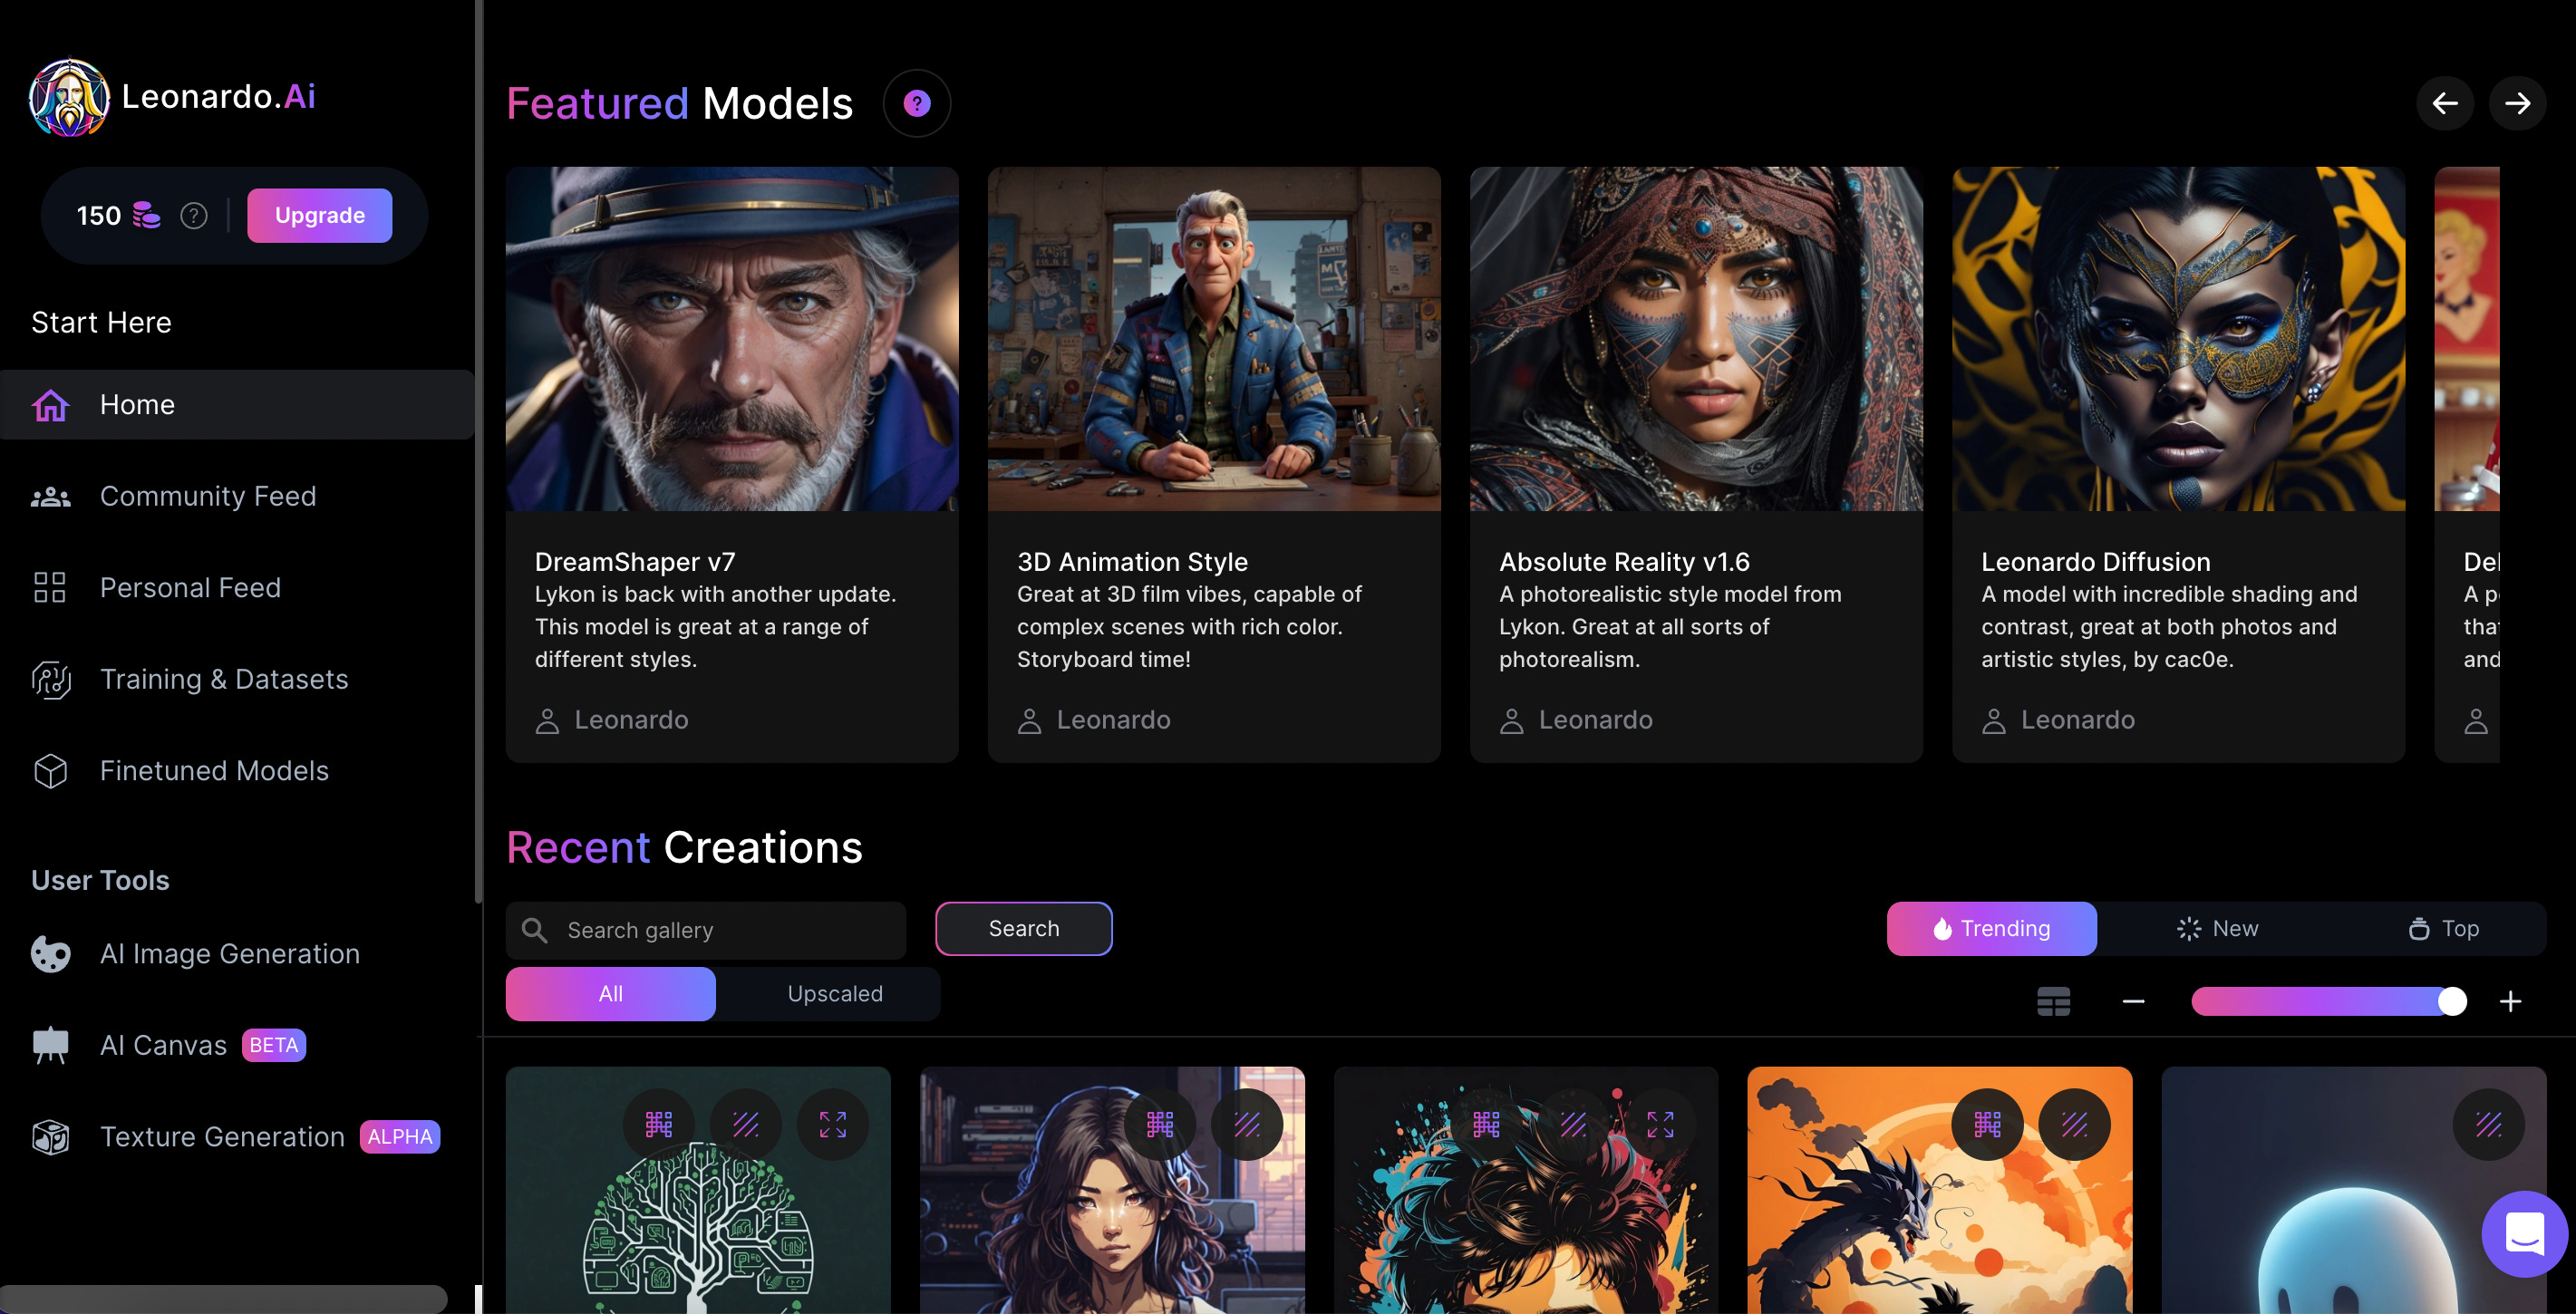Click the AI Canvas easel icon
Screen dimensions: 2576x1314
tap(50, 1046)
